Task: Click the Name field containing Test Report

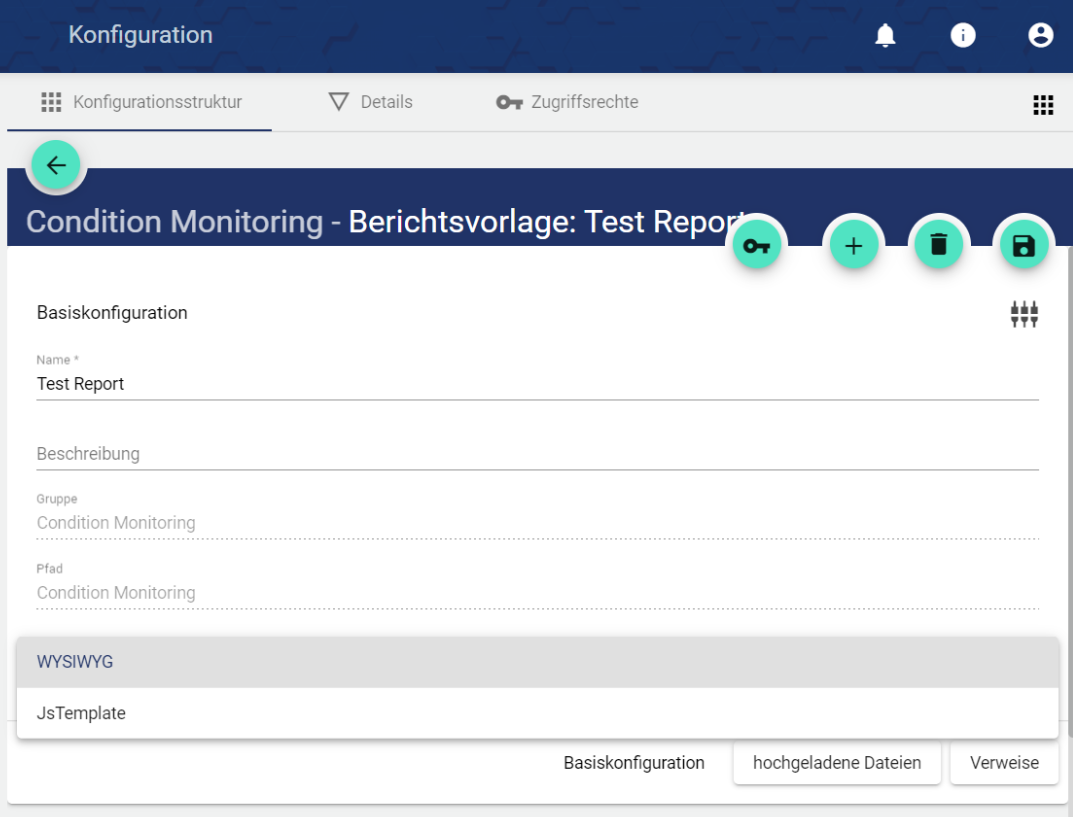Action: coord(537,384)
